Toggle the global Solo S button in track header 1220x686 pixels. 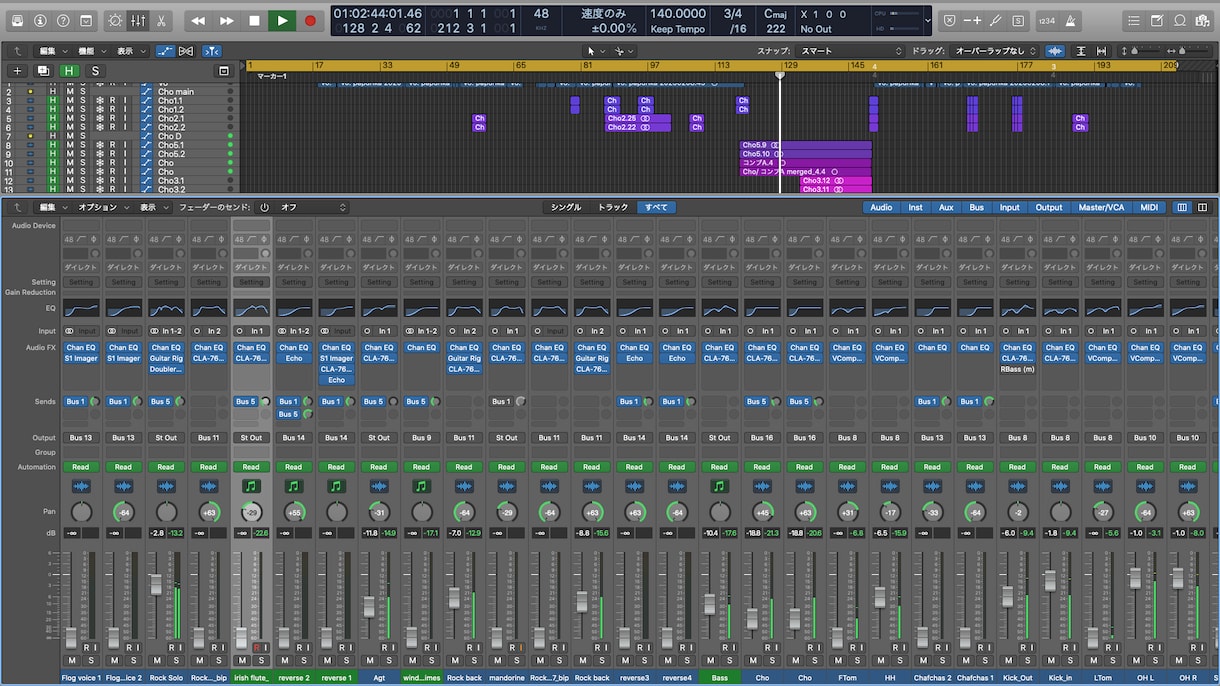click(95, 71)
